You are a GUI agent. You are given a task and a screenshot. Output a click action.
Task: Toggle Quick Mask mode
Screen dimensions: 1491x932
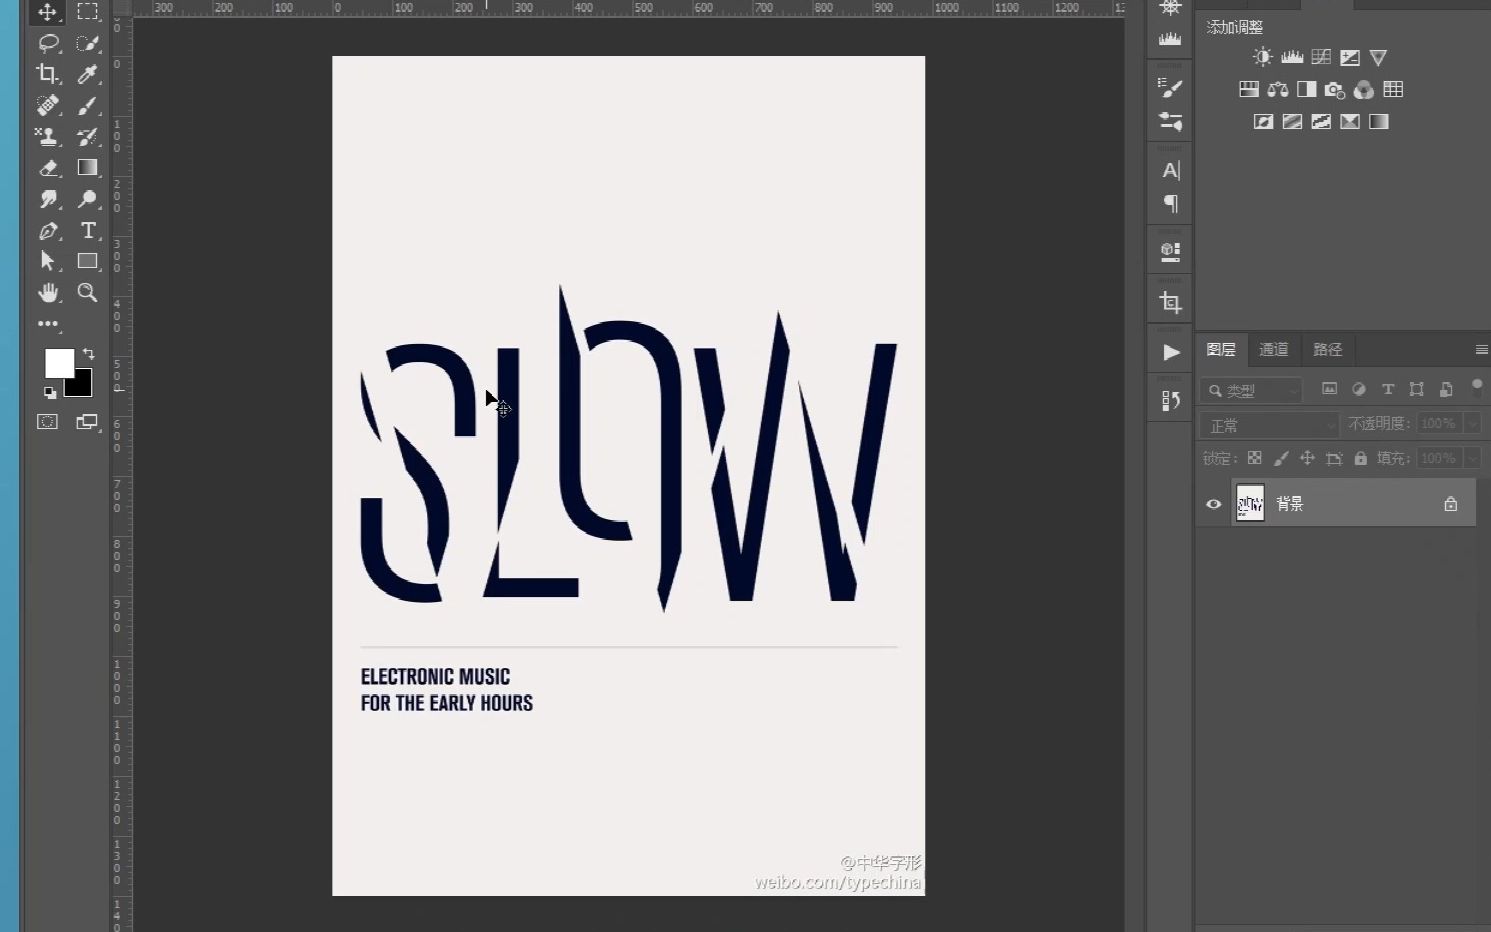pos(47,422)
